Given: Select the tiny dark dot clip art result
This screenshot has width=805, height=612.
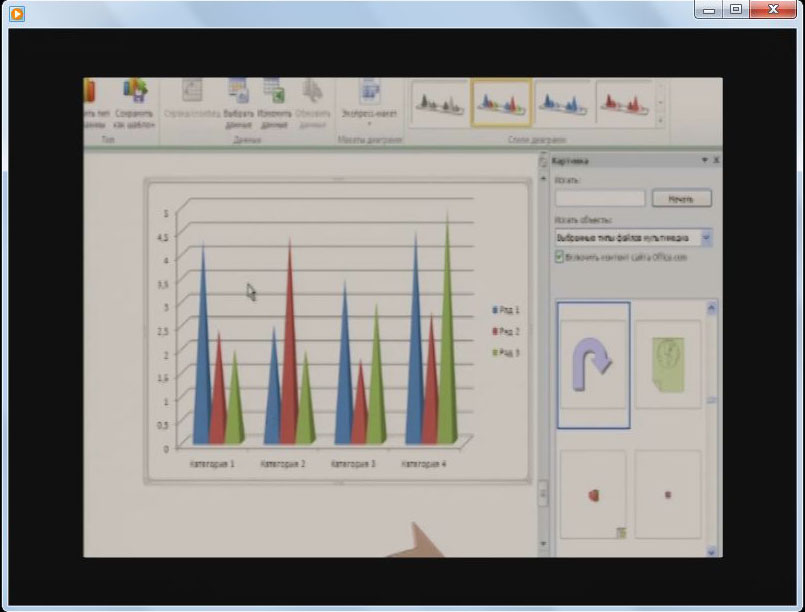Looking at the screenshot, I should [668, 495].
